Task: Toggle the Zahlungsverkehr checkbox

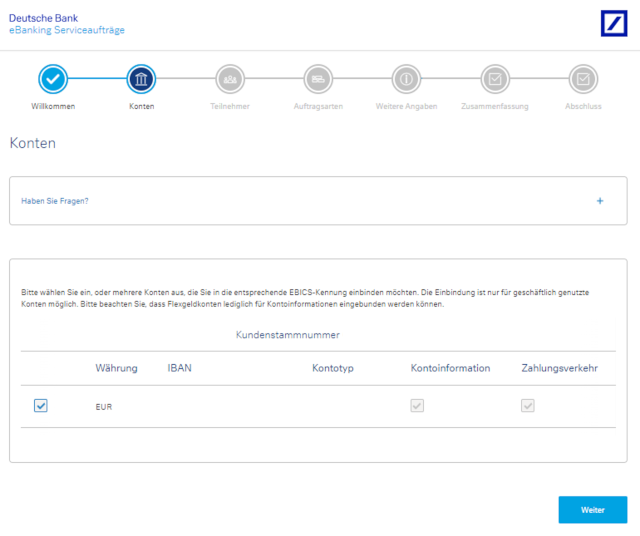Action: coord(527,405)
